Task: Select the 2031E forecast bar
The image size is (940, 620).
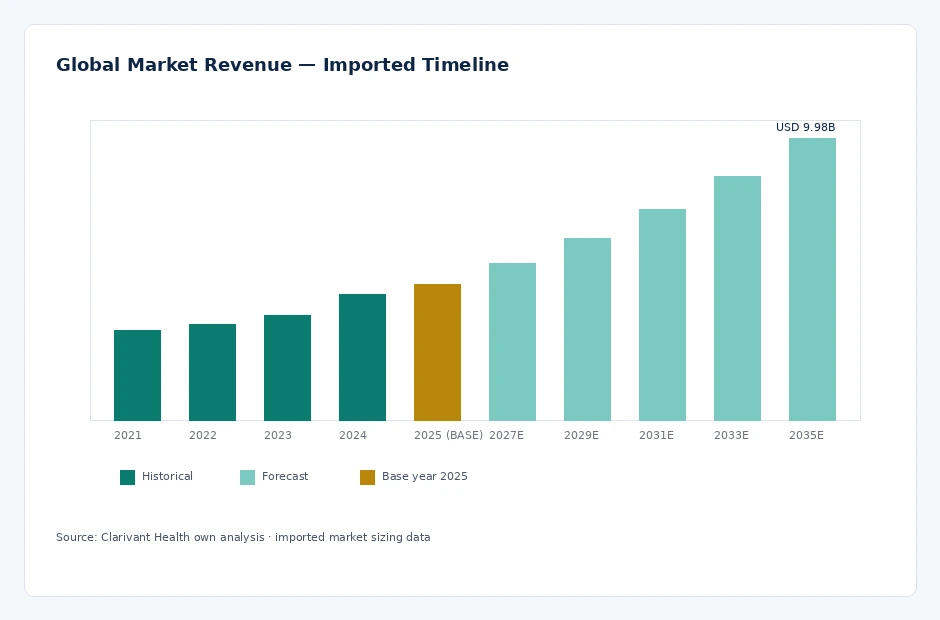Action: tap(662, 315)
